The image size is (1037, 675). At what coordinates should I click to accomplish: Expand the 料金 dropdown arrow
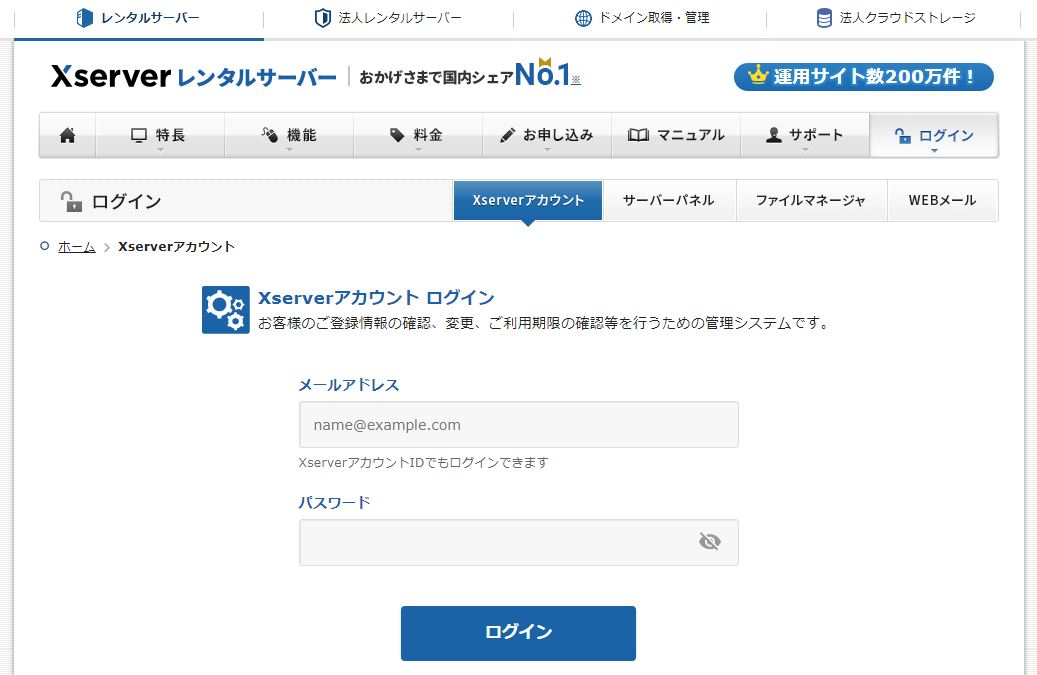click(418, 150)
